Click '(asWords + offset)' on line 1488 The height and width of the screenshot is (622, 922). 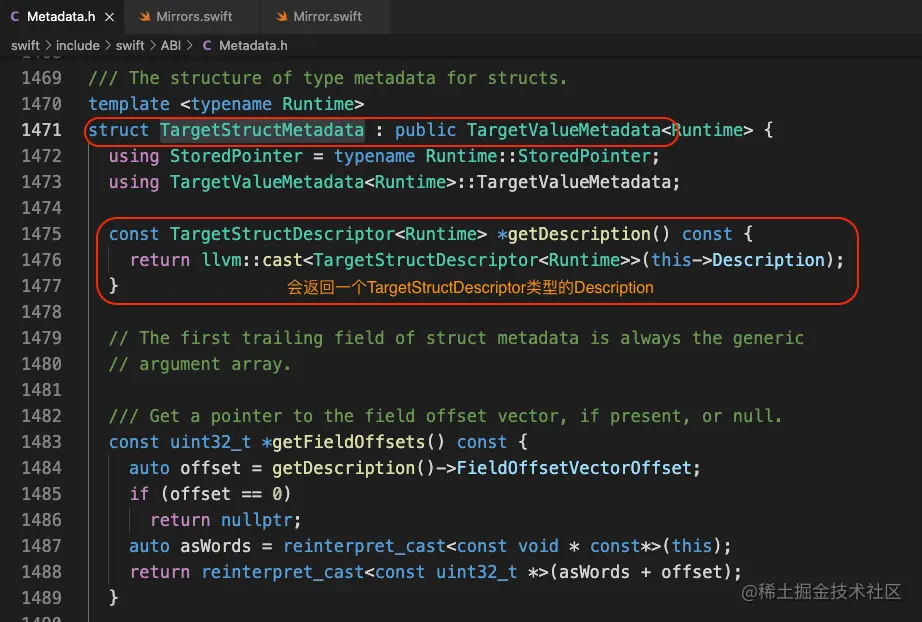pos(640,572)
